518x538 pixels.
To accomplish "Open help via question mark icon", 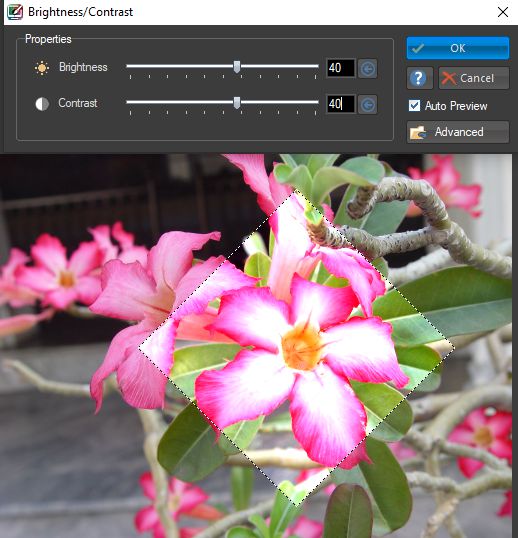I will click(x=420, y=78).
